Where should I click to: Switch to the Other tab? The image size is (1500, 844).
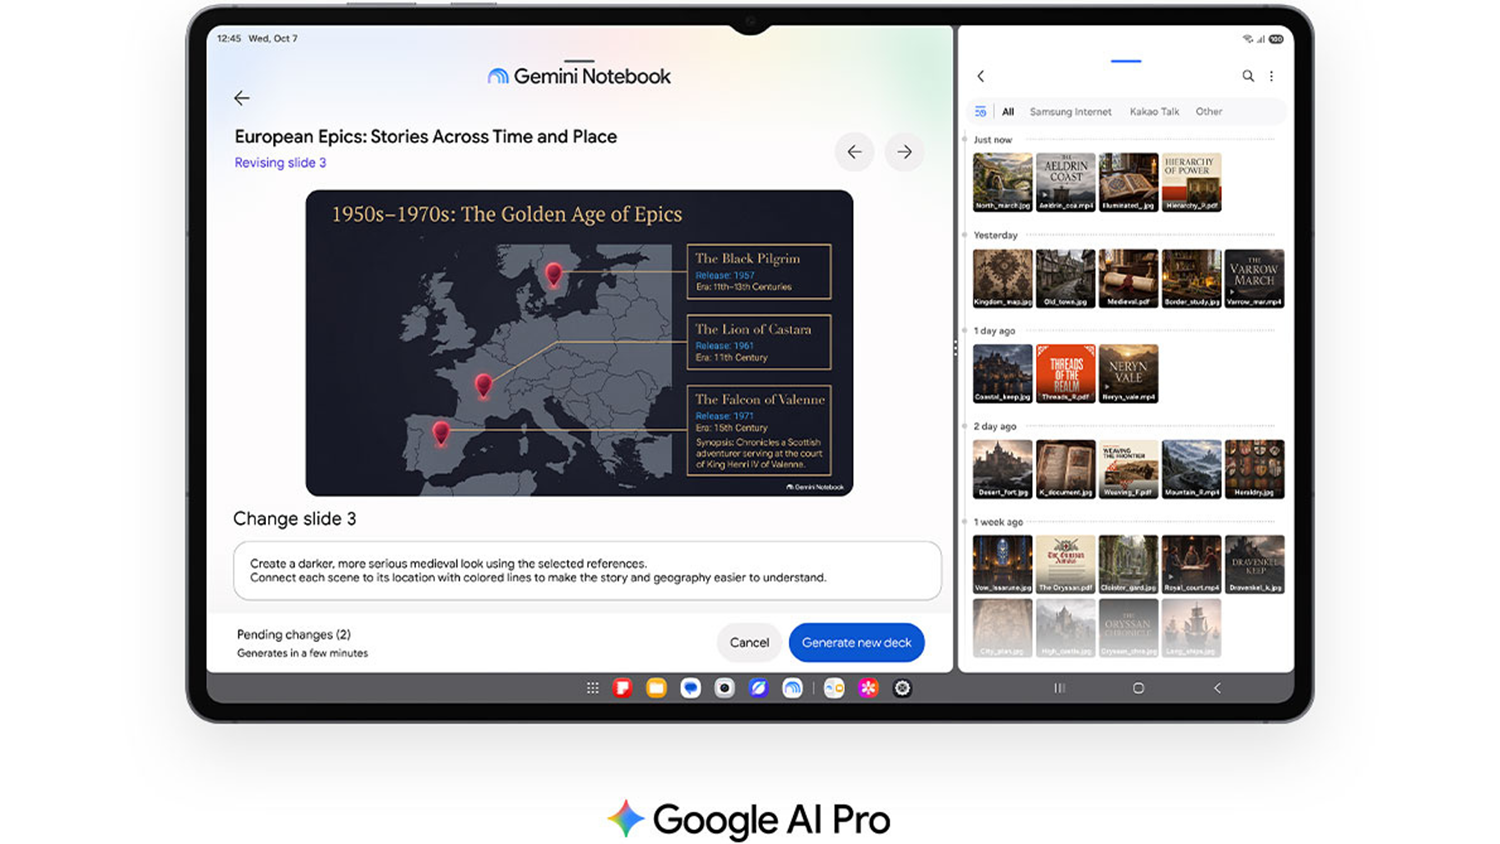coord(1209,112)
